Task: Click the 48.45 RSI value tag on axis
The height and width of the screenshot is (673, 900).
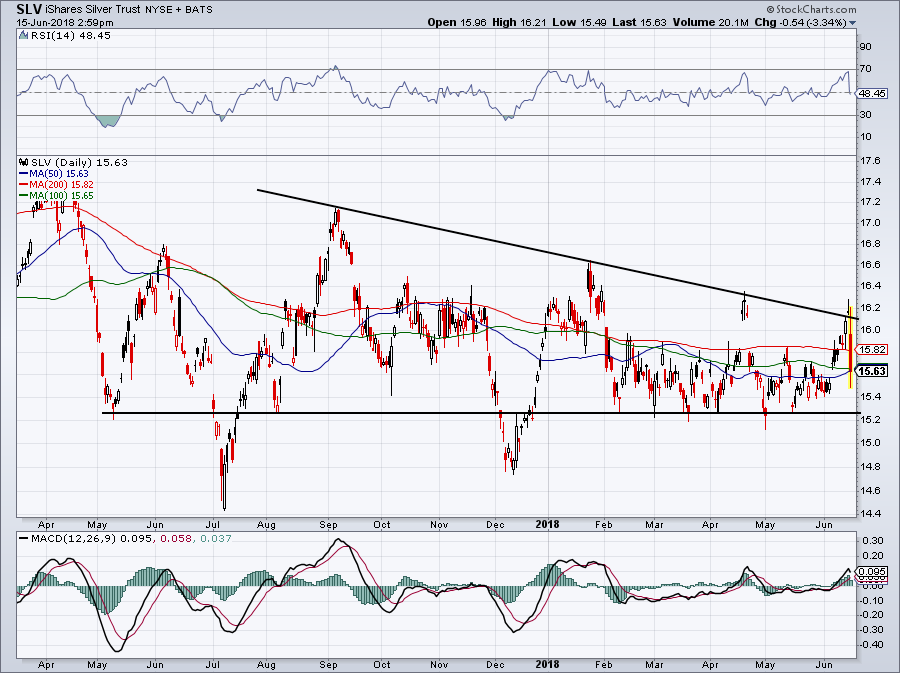Action: (x=871, y=93)
